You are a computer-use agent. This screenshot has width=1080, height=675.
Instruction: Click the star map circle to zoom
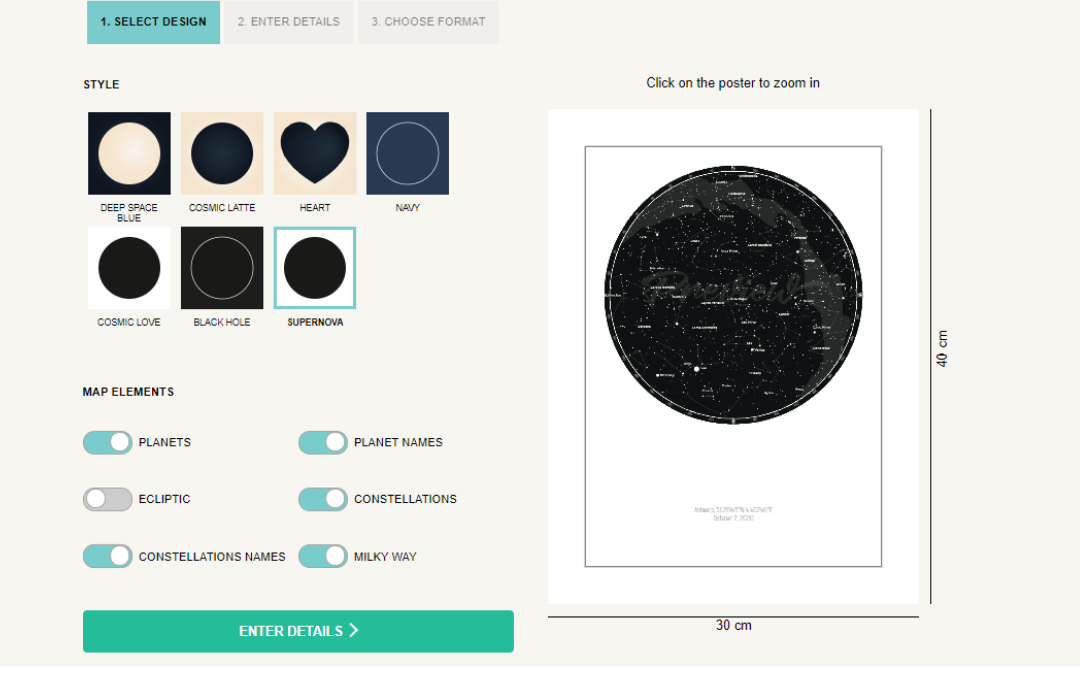[734, 295]
